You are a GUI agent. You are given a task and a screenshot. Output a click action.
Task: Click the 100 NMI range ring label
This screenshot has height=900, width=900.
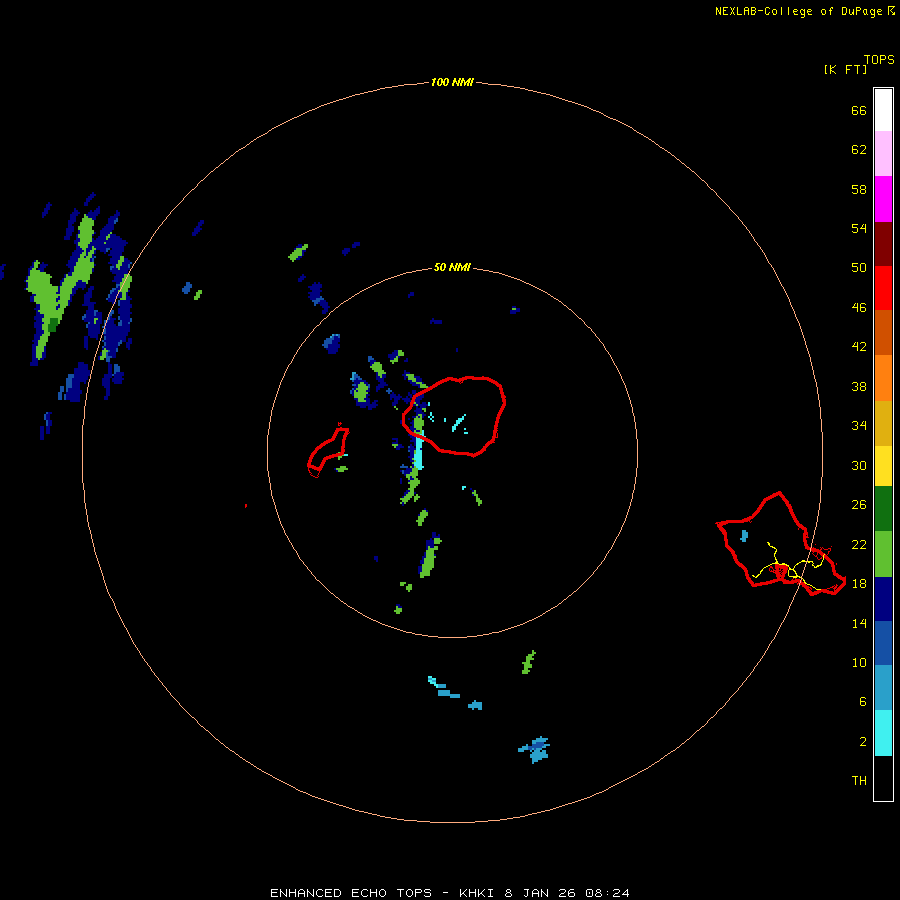(x=452, y=82)
